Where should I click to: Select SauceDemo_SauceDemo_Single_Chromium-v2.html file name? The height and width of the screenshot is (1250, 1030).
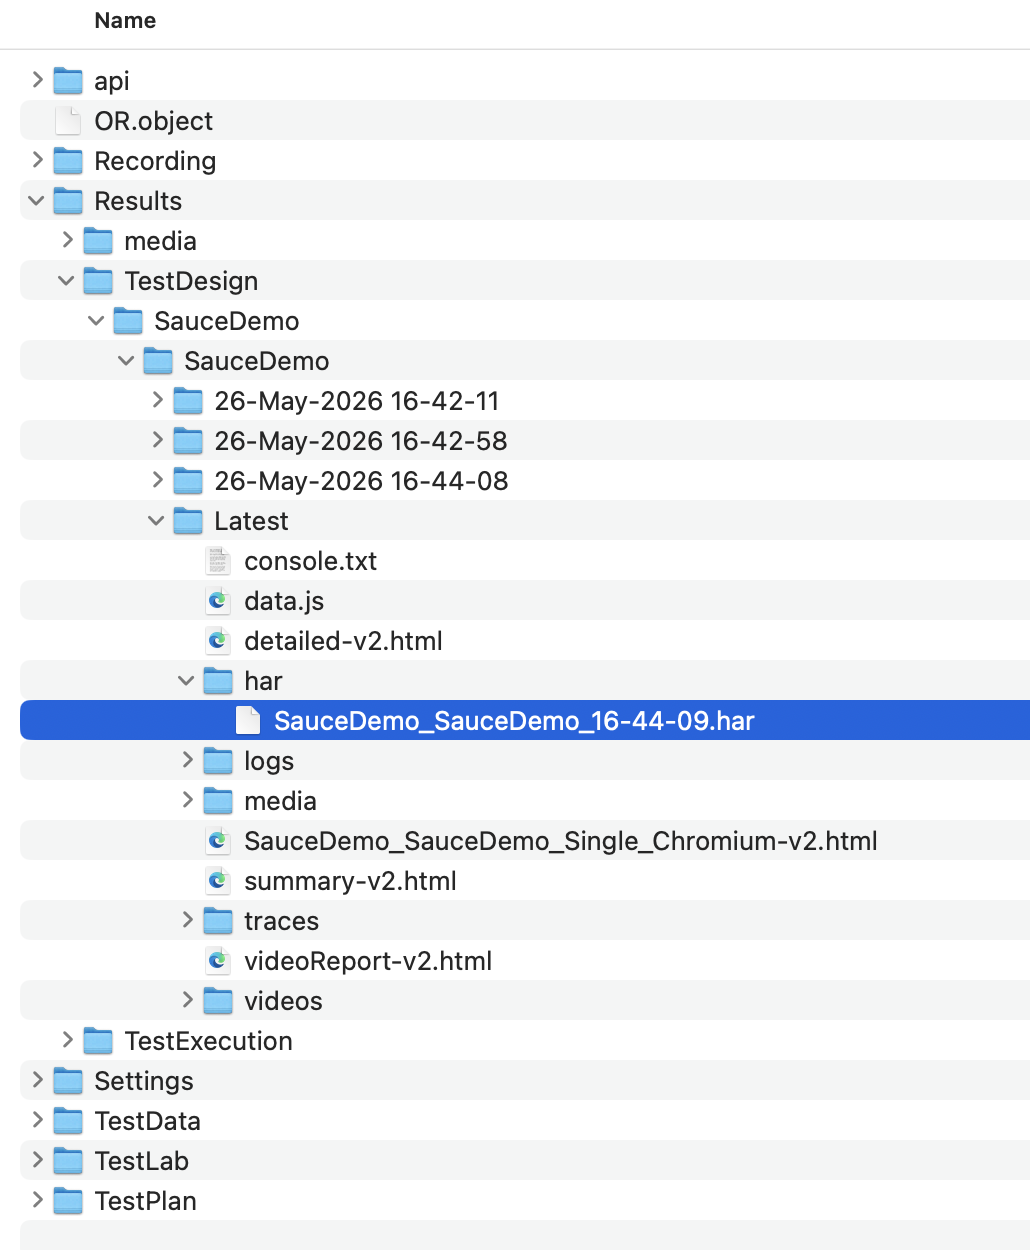pos(561,841)
